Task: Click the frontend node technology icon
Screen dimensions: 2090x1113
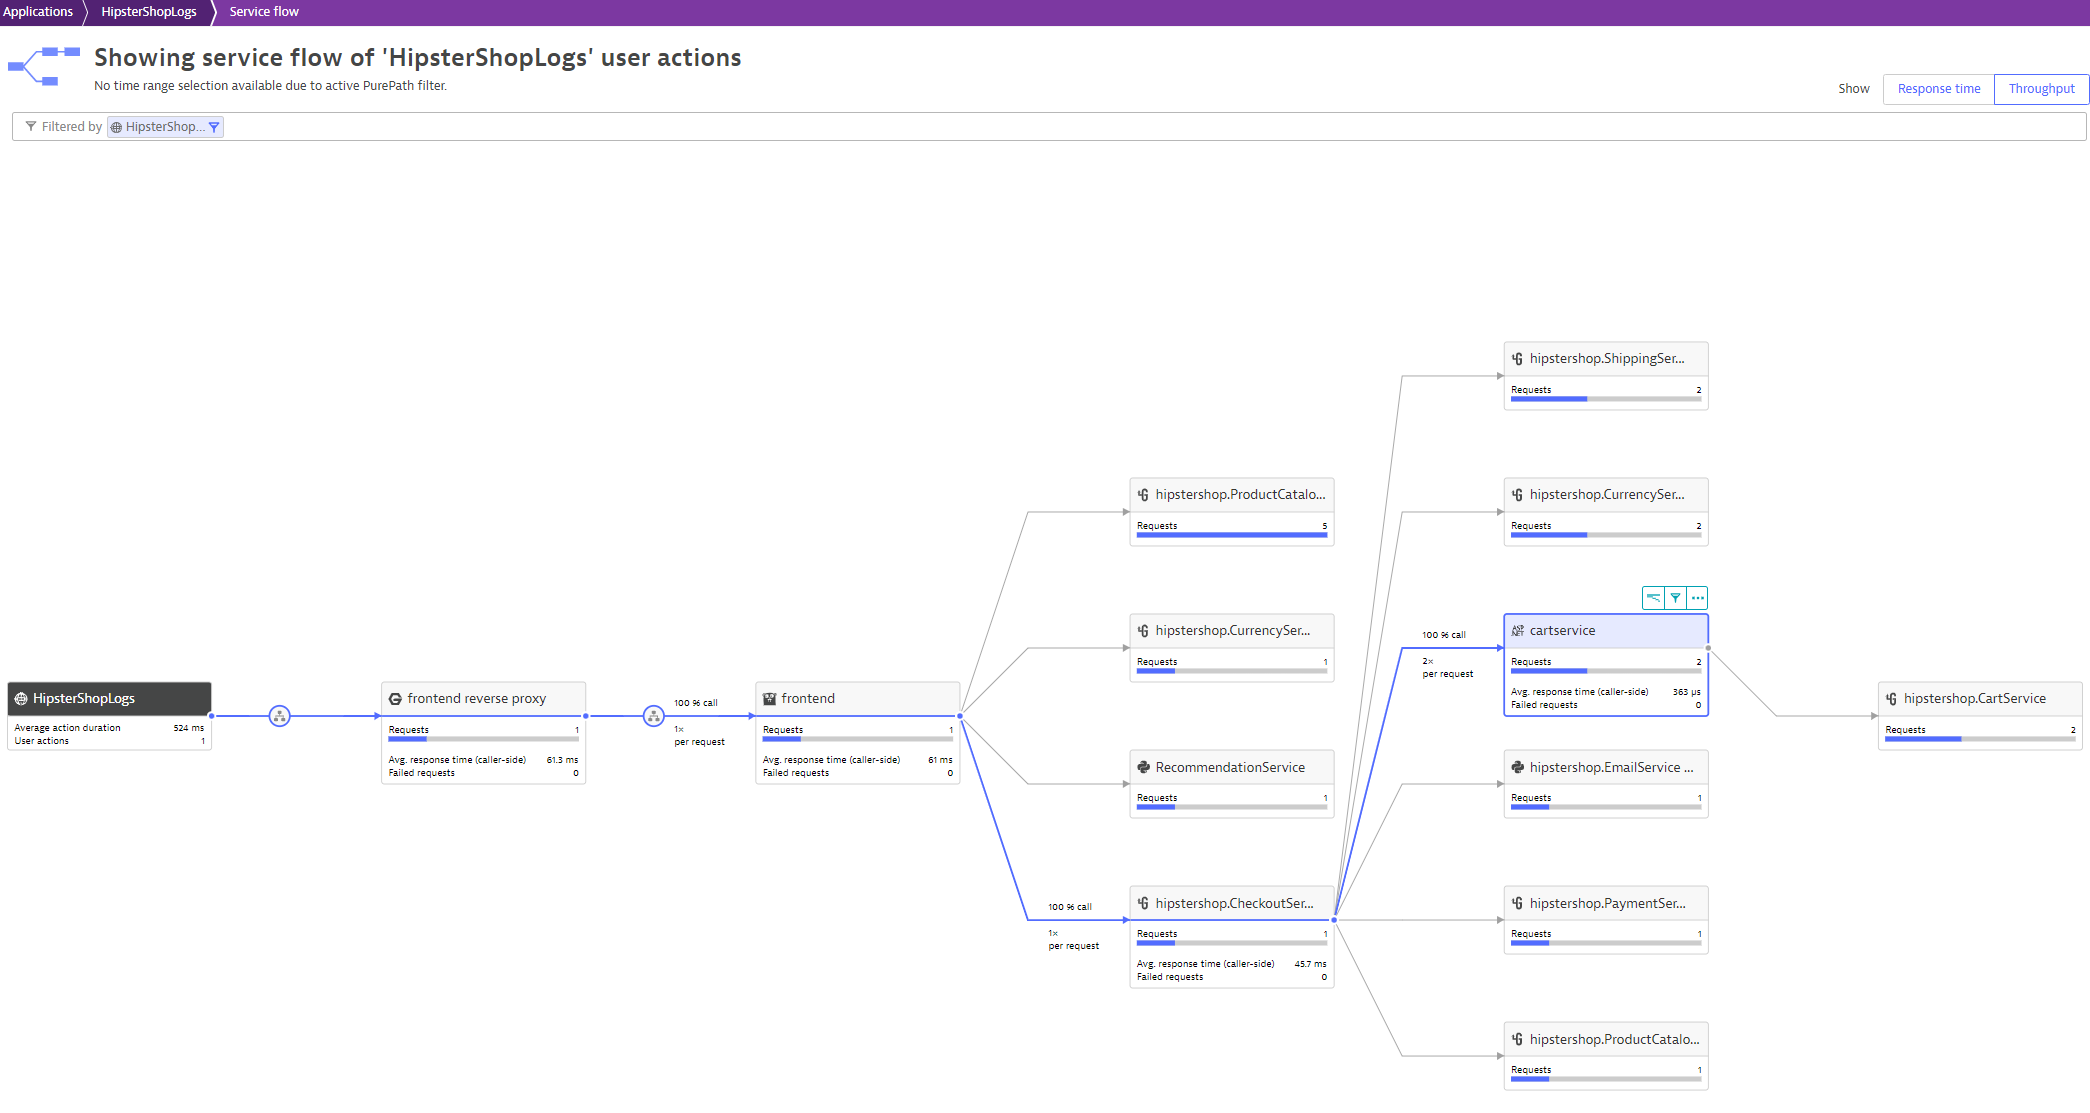Action: pos(770,699)
